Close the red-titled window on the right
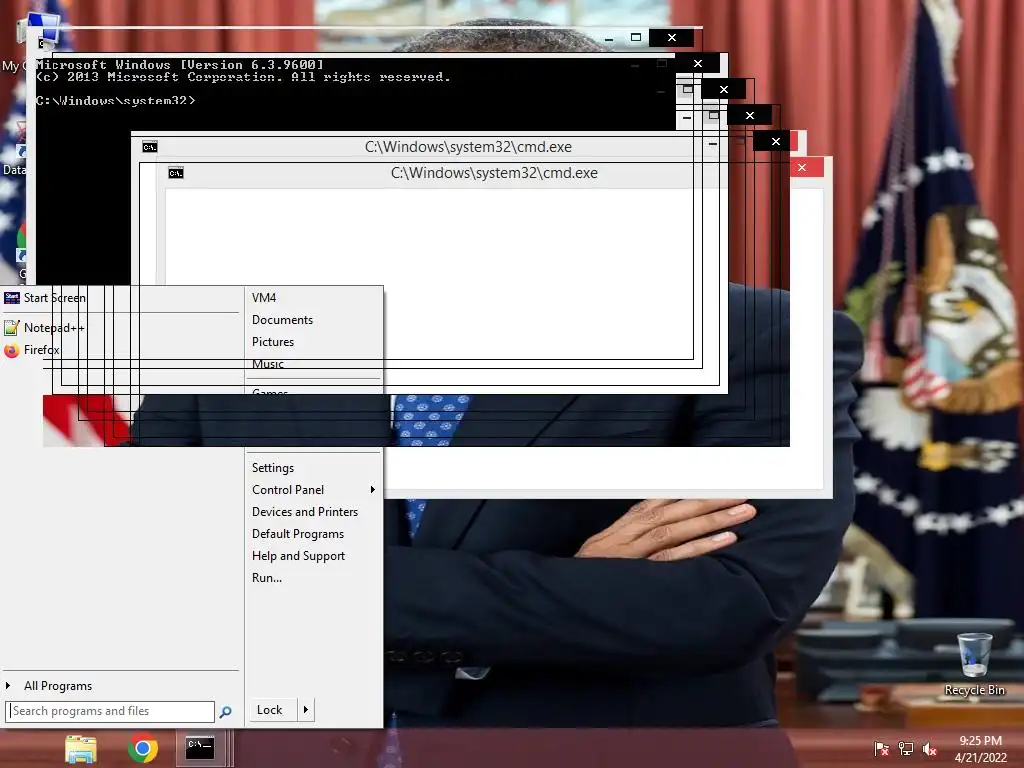Viewport: 1024px width, 768px height. tap(802, 168)
